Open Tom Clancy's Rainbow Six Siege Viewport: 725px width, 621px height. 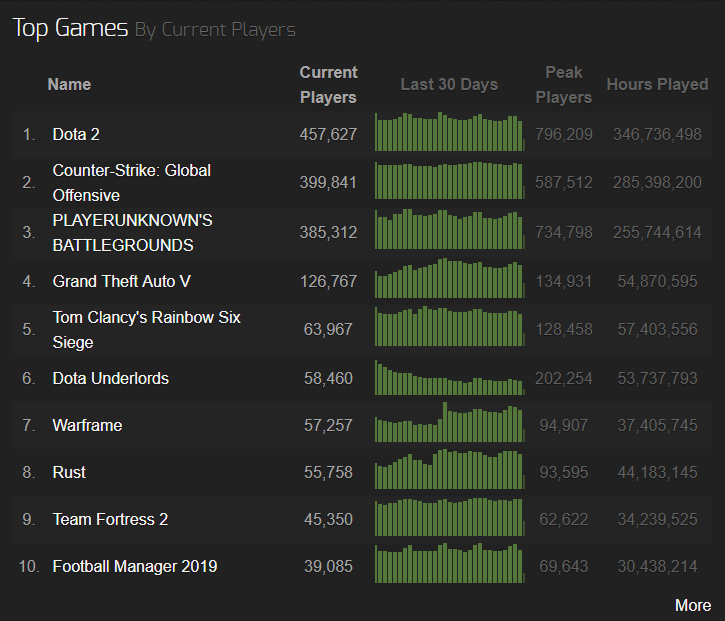pyautogui.click(x=146, y=329)
